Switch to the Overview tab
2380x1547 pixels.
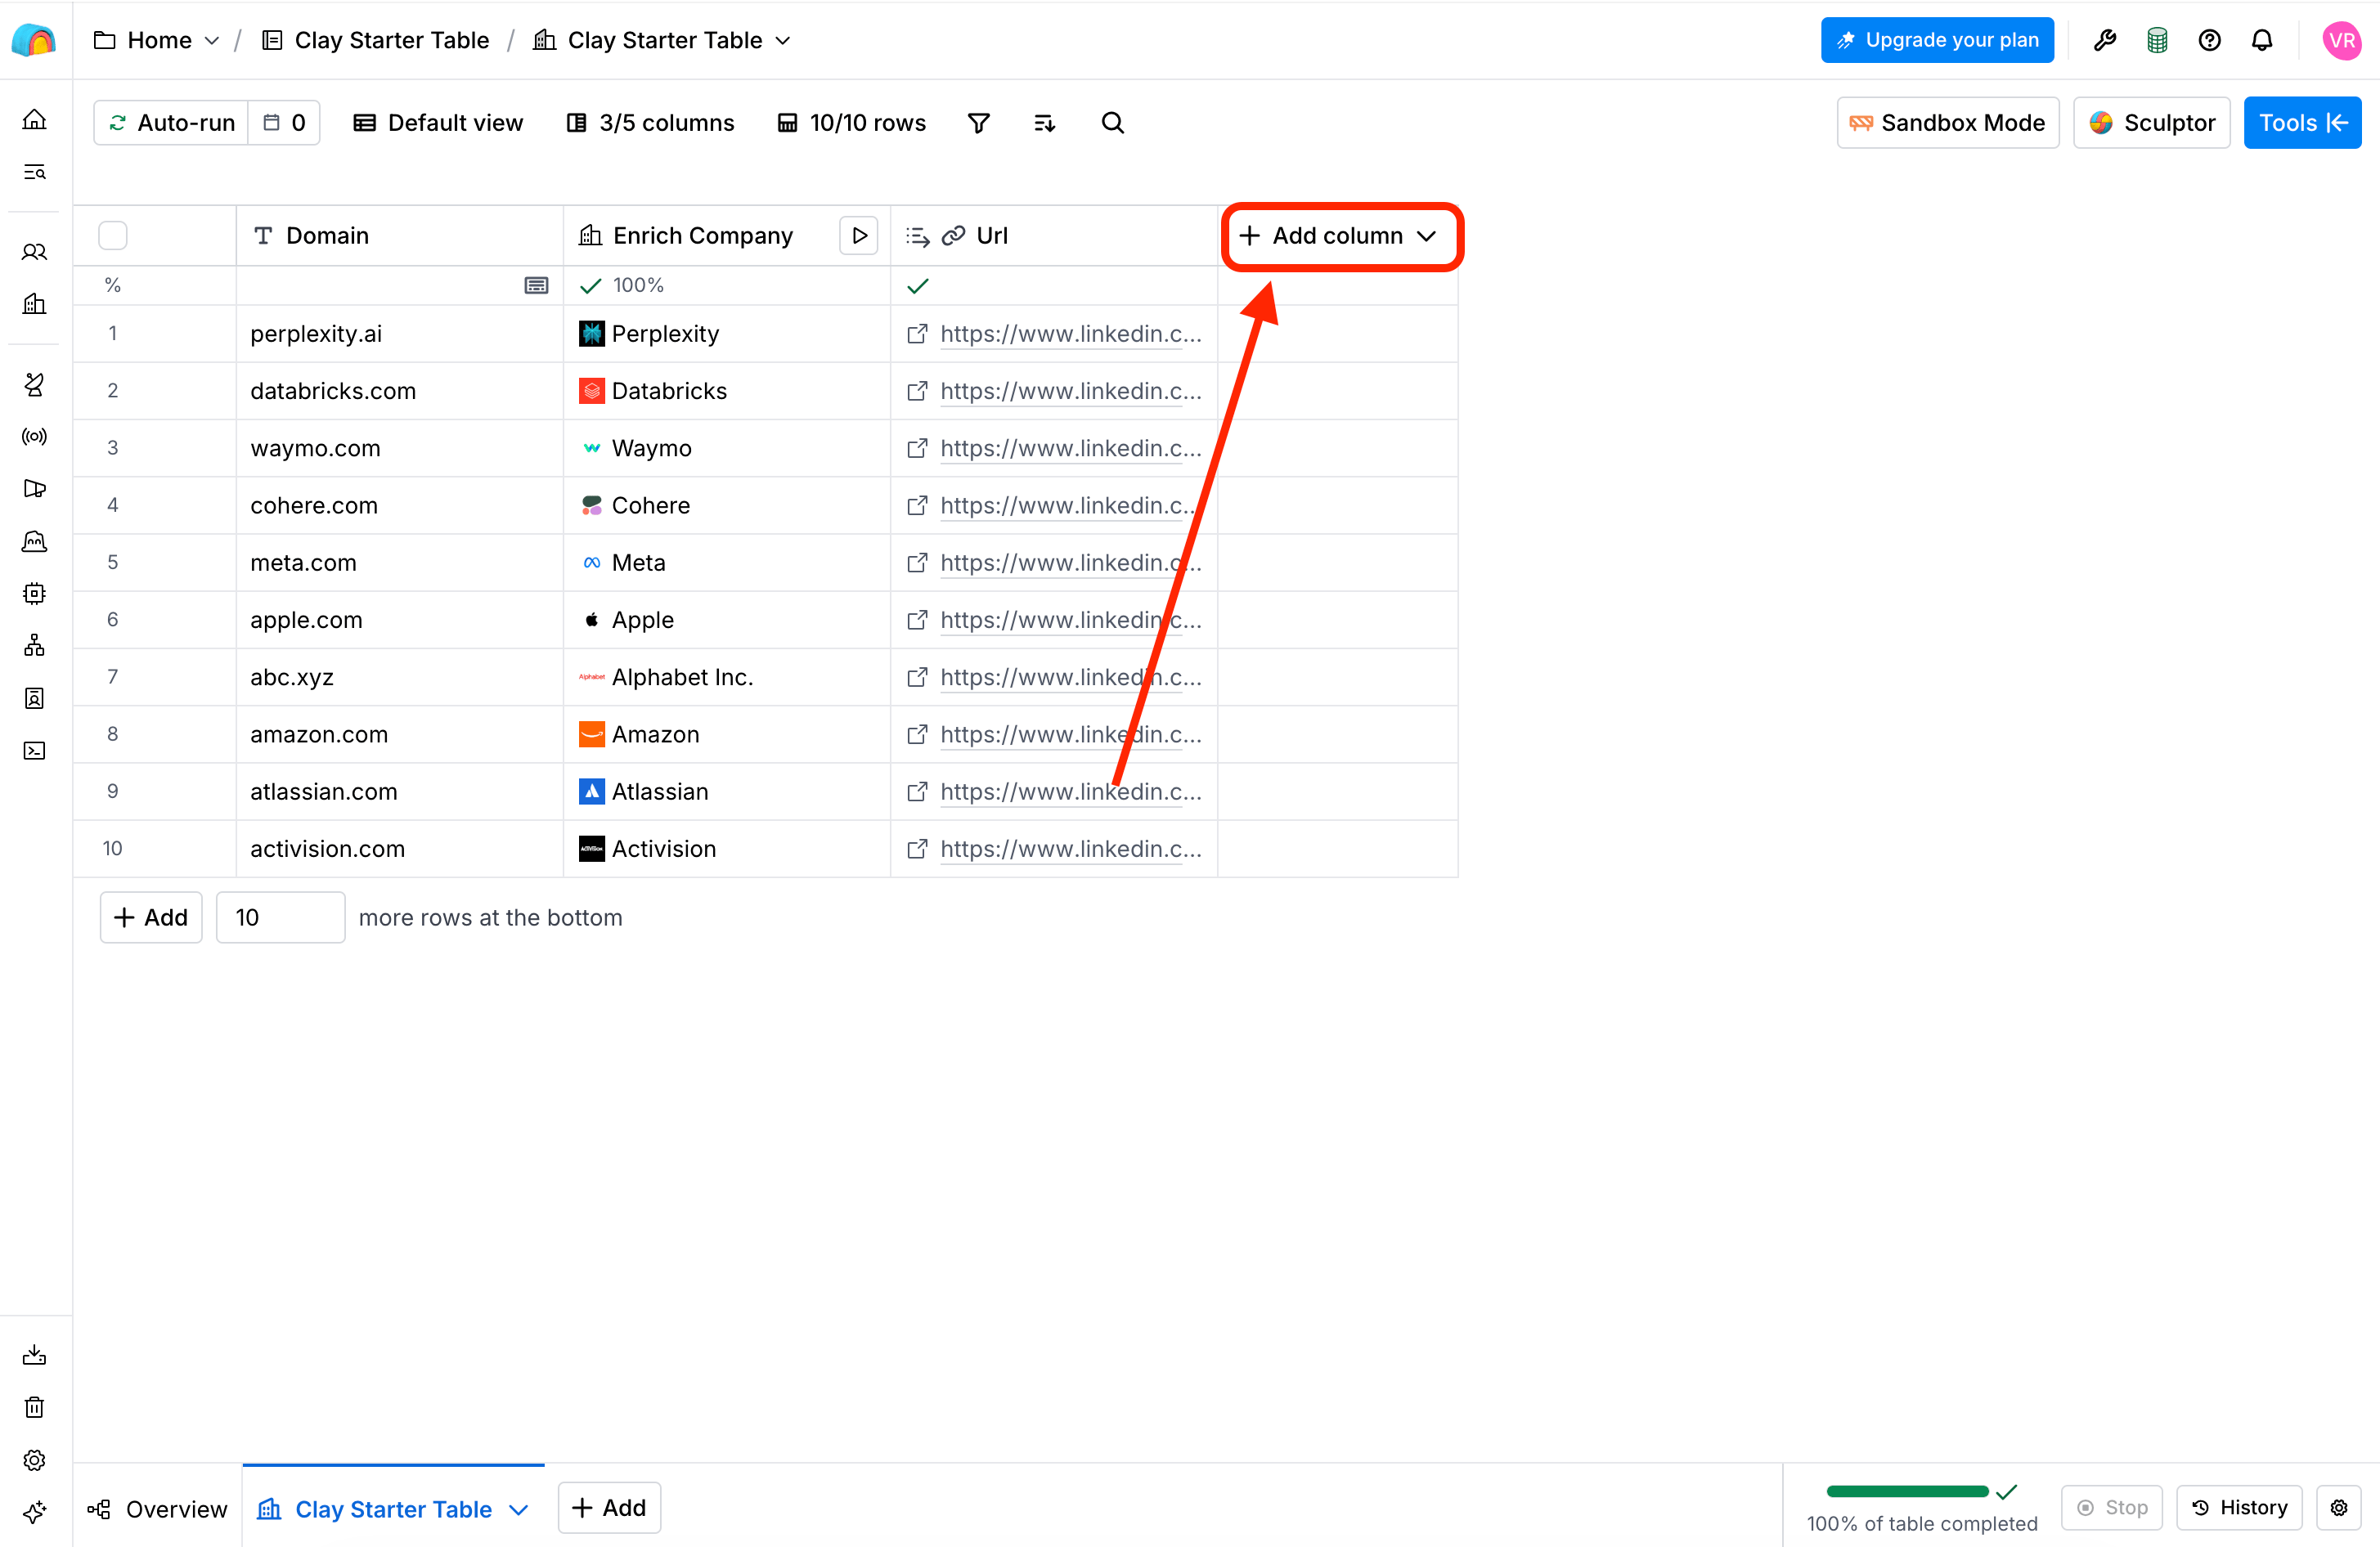point(157,1509)
